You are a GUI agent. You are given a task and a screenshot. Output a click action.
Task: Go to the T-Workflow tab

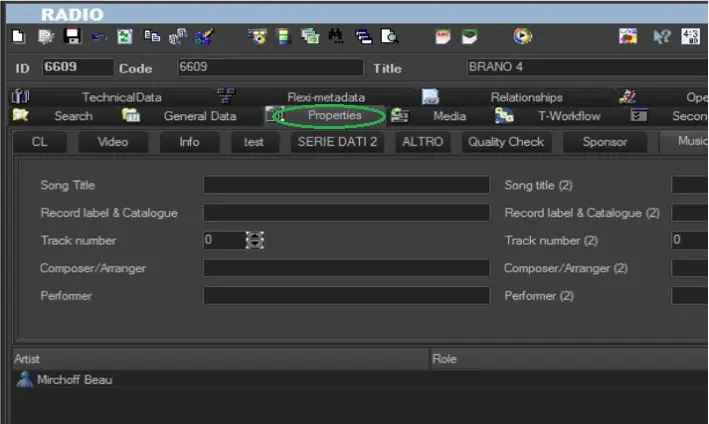coord(569,116)
